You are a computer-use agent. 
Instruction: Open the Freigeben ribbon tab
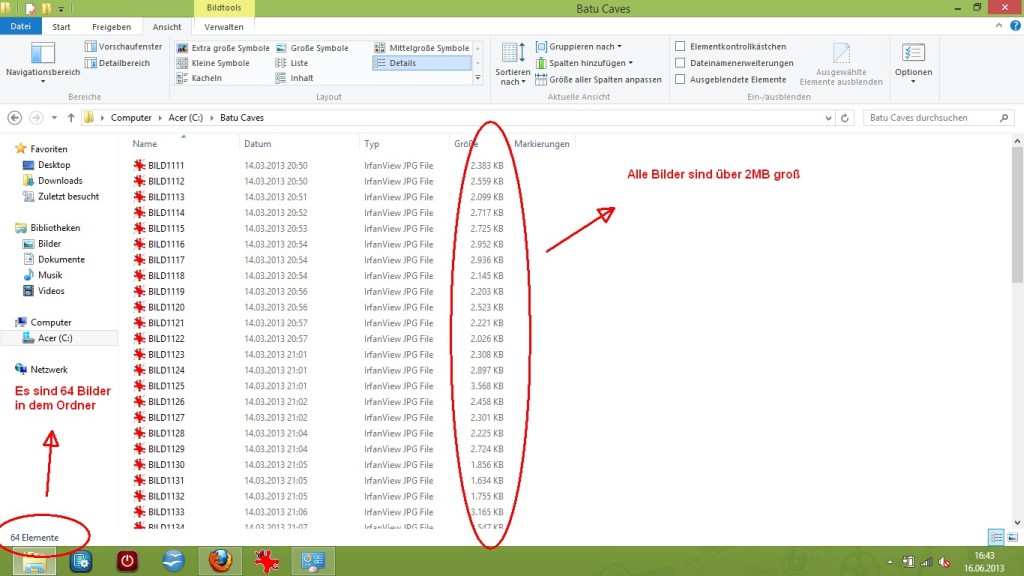111,27
